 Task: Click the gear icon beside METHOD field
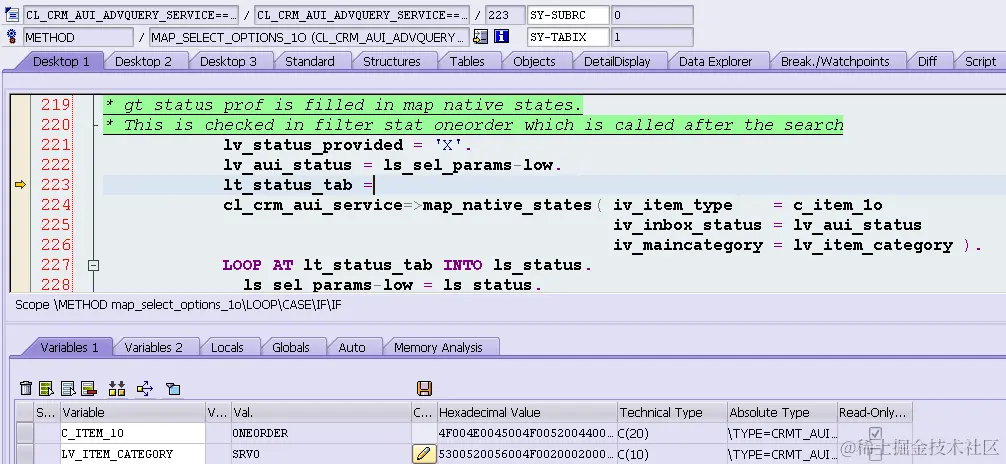tap(12, 37)
